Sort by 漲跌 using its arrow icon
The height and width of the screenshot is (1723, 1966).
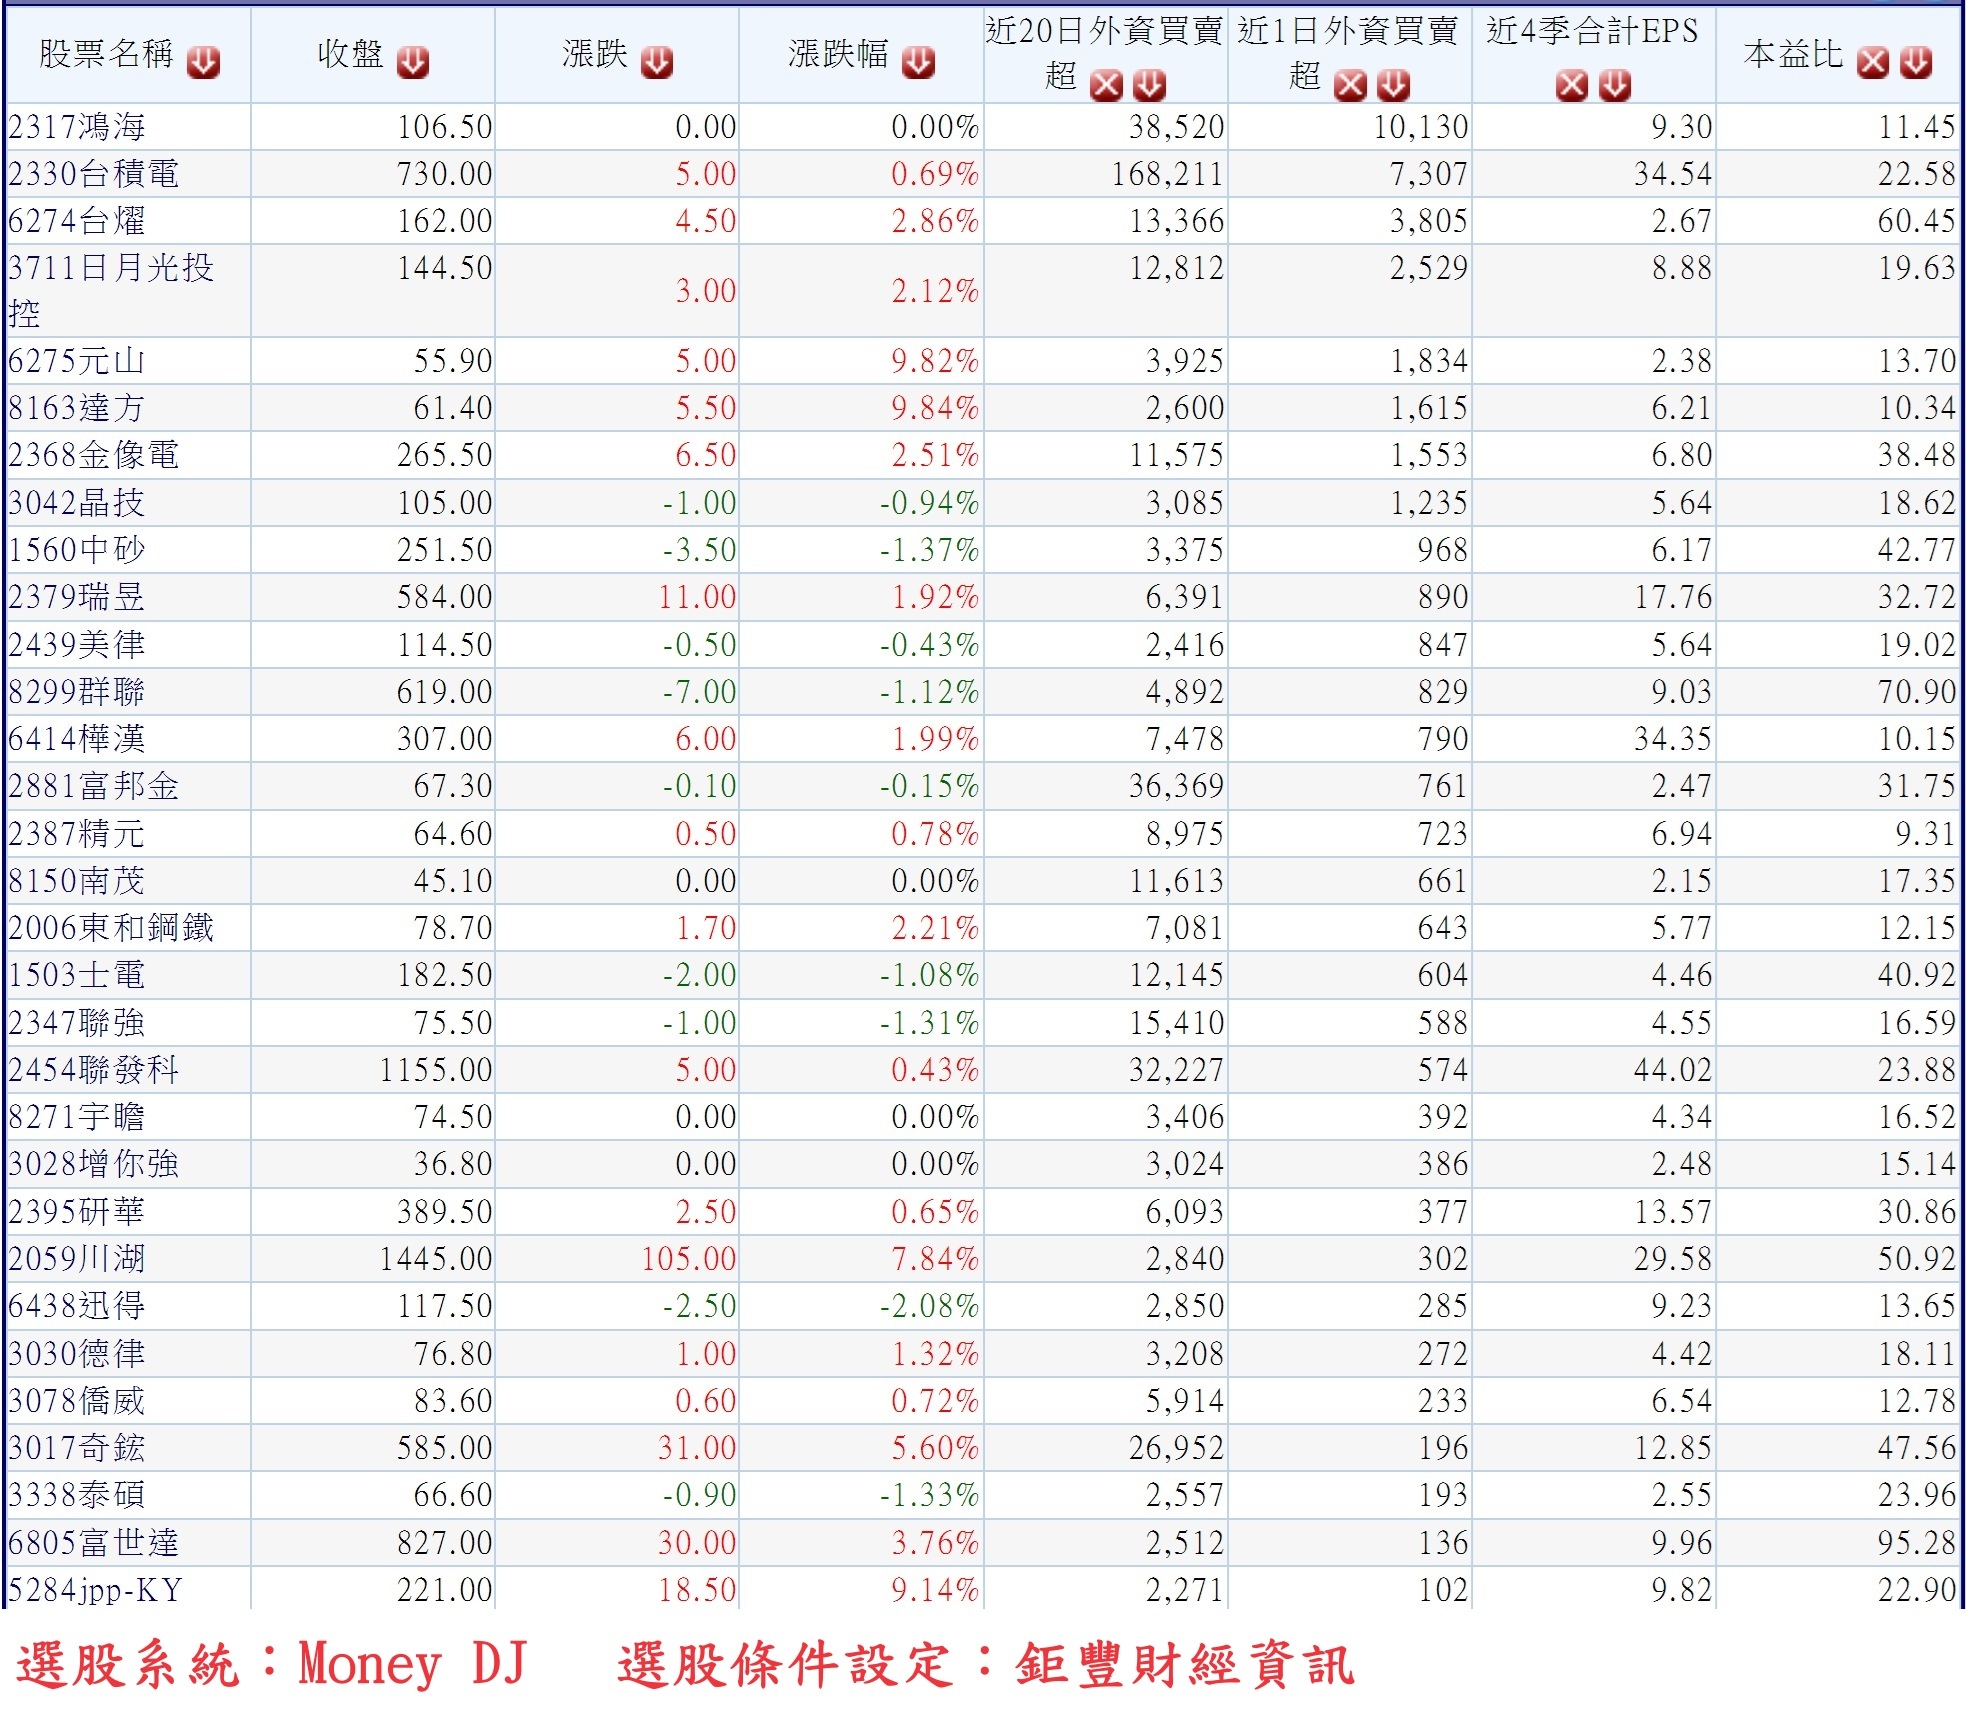[657, 63]
